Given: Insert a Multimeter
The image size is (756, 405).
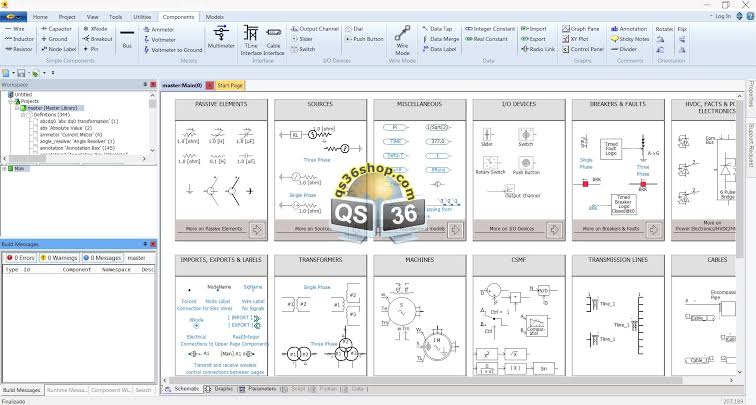Looking at the screenshot, I should pos(221,38).
